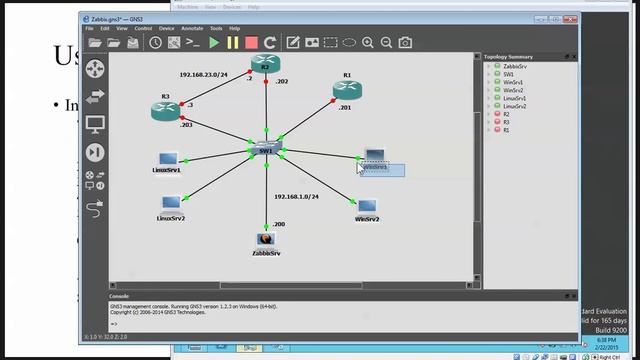Click the canvas vertical scrollbar
640x360 pixels.
(477, 166)
